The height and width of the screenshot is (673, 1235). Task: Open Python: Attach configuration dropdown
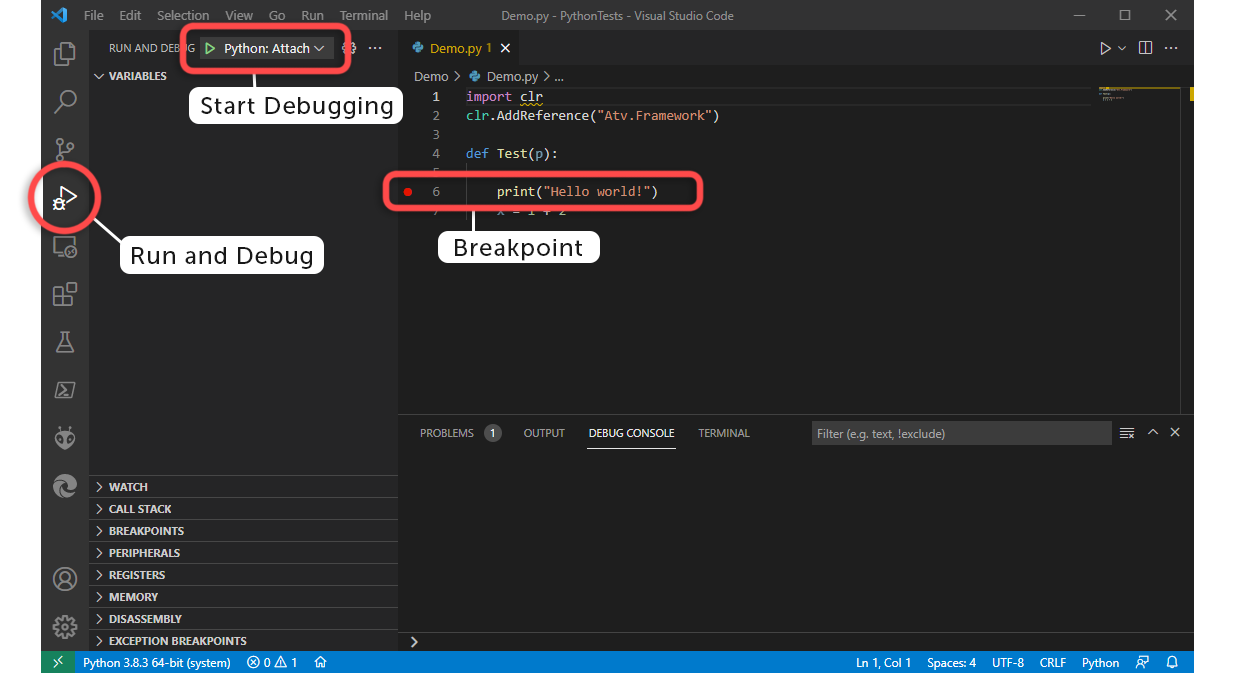tap(267, 48)
